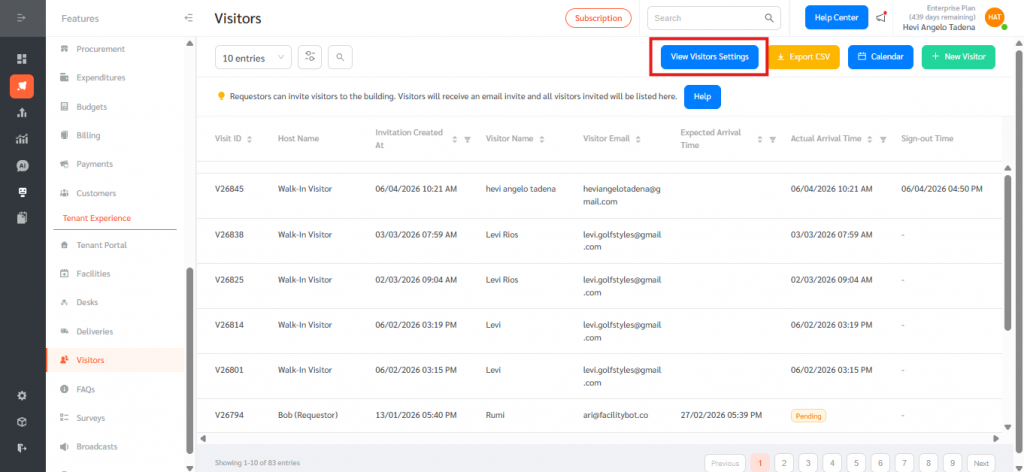
Task: Select Deliveries in the Features sidebar
Action: 95,331
